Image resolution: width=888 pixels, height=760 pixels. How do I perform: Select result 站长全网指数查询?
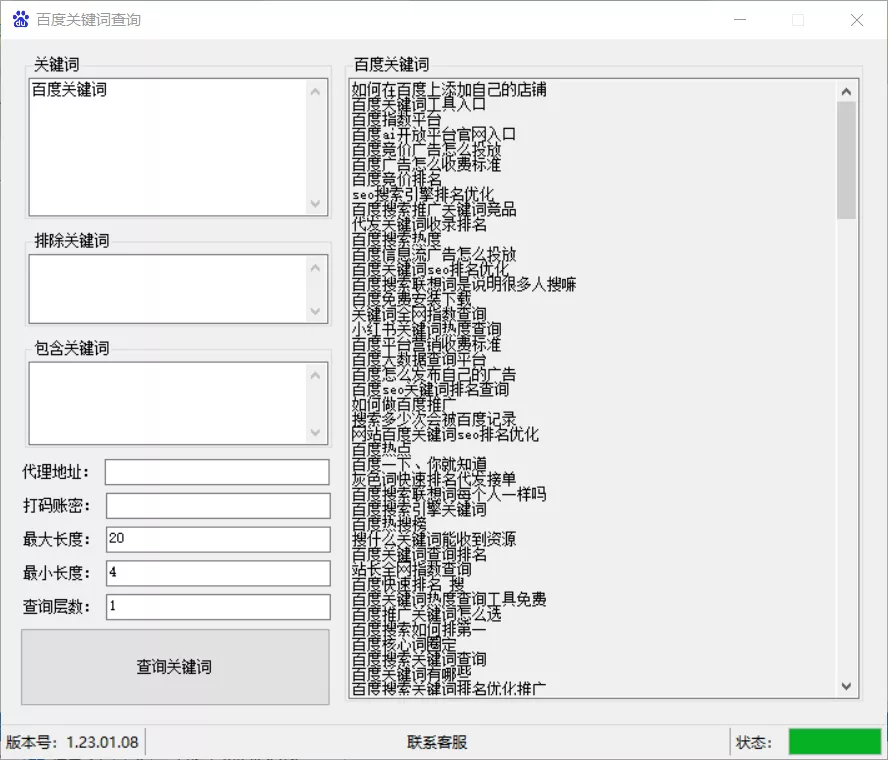pyautogui.click(x=411, y=569)
